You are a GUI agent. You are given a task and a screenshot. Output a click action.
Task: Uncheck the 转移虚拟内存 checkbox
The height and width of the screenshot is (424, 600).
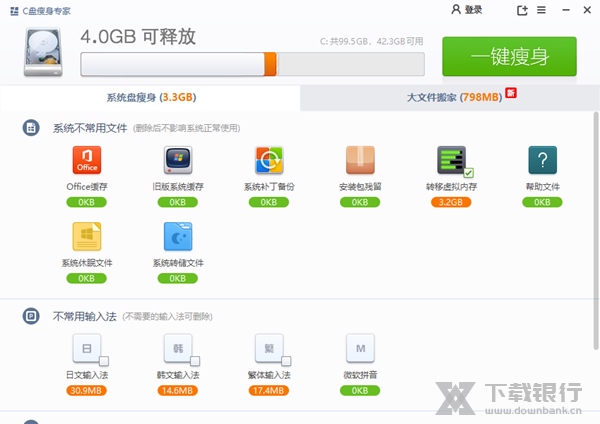[469, 173]
